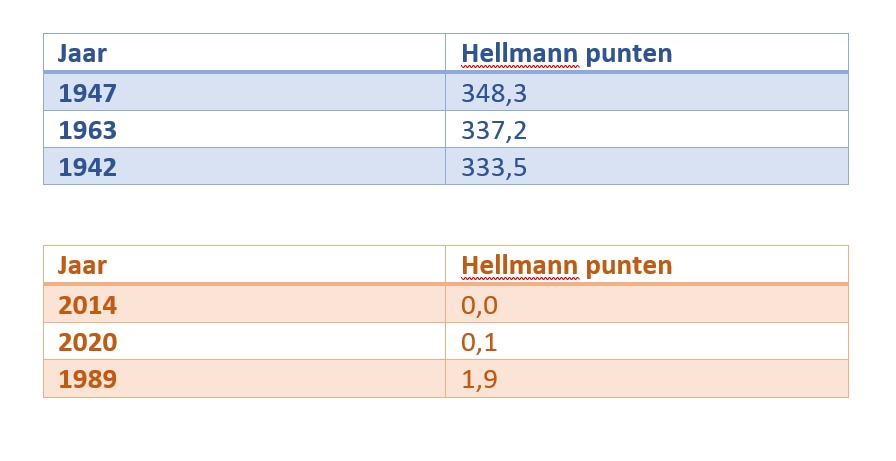The width and height of the screenshot is (896, 461).
Task: Place cursor in the 0,1 cell
Action: (479, 342)
